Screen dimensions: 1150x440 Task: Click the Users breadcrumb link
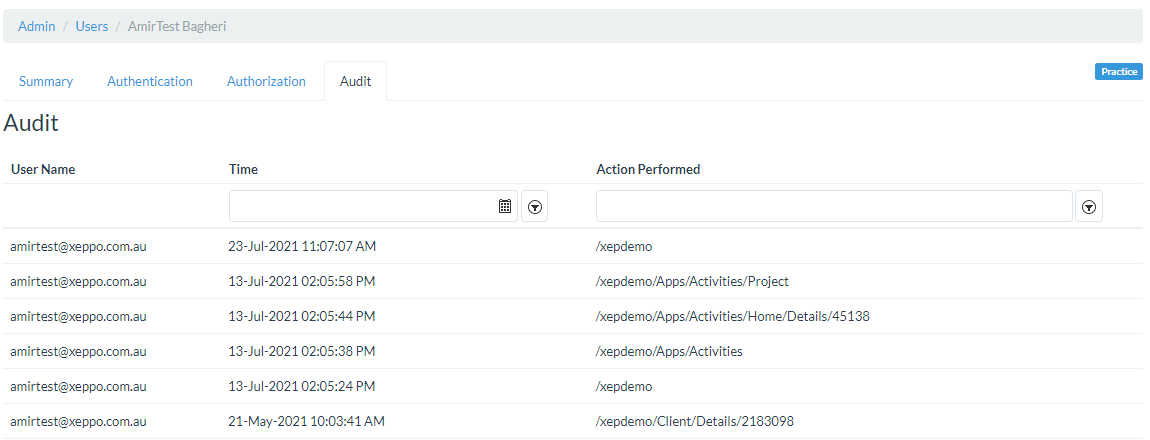[92, 26]
